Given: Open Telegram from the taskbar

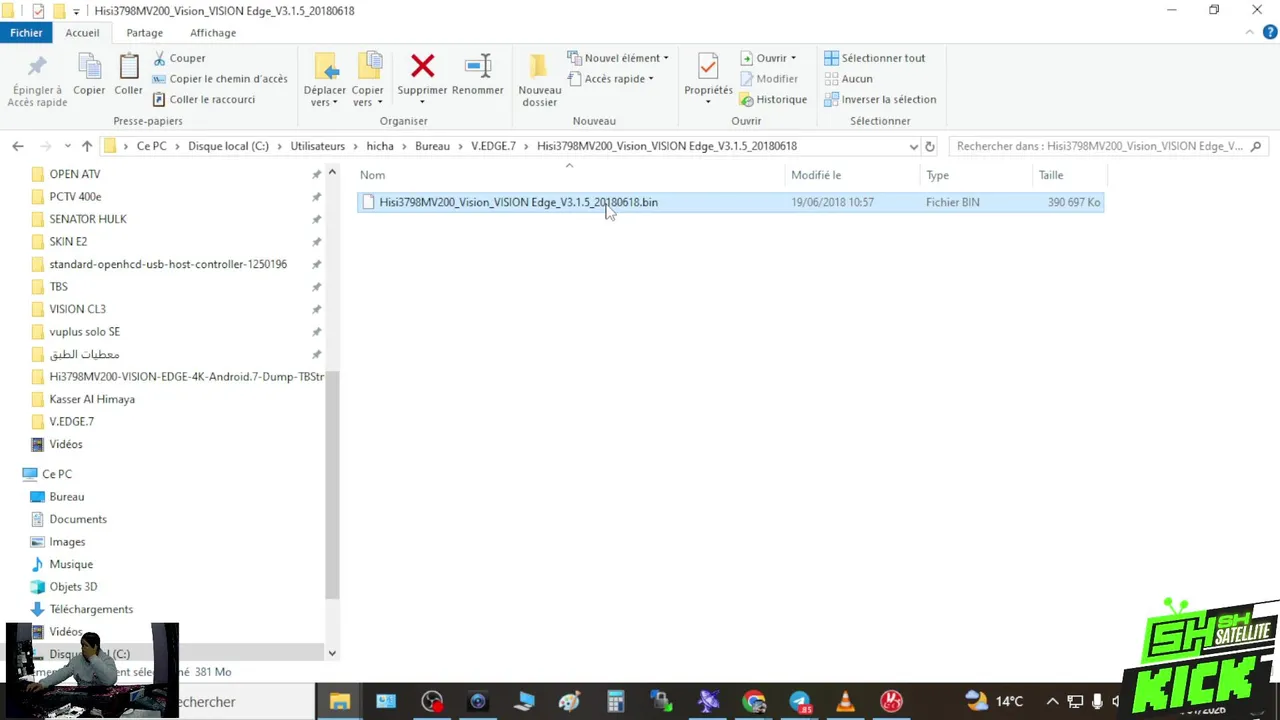Looking at the screenshot, I should pos(800,702).
